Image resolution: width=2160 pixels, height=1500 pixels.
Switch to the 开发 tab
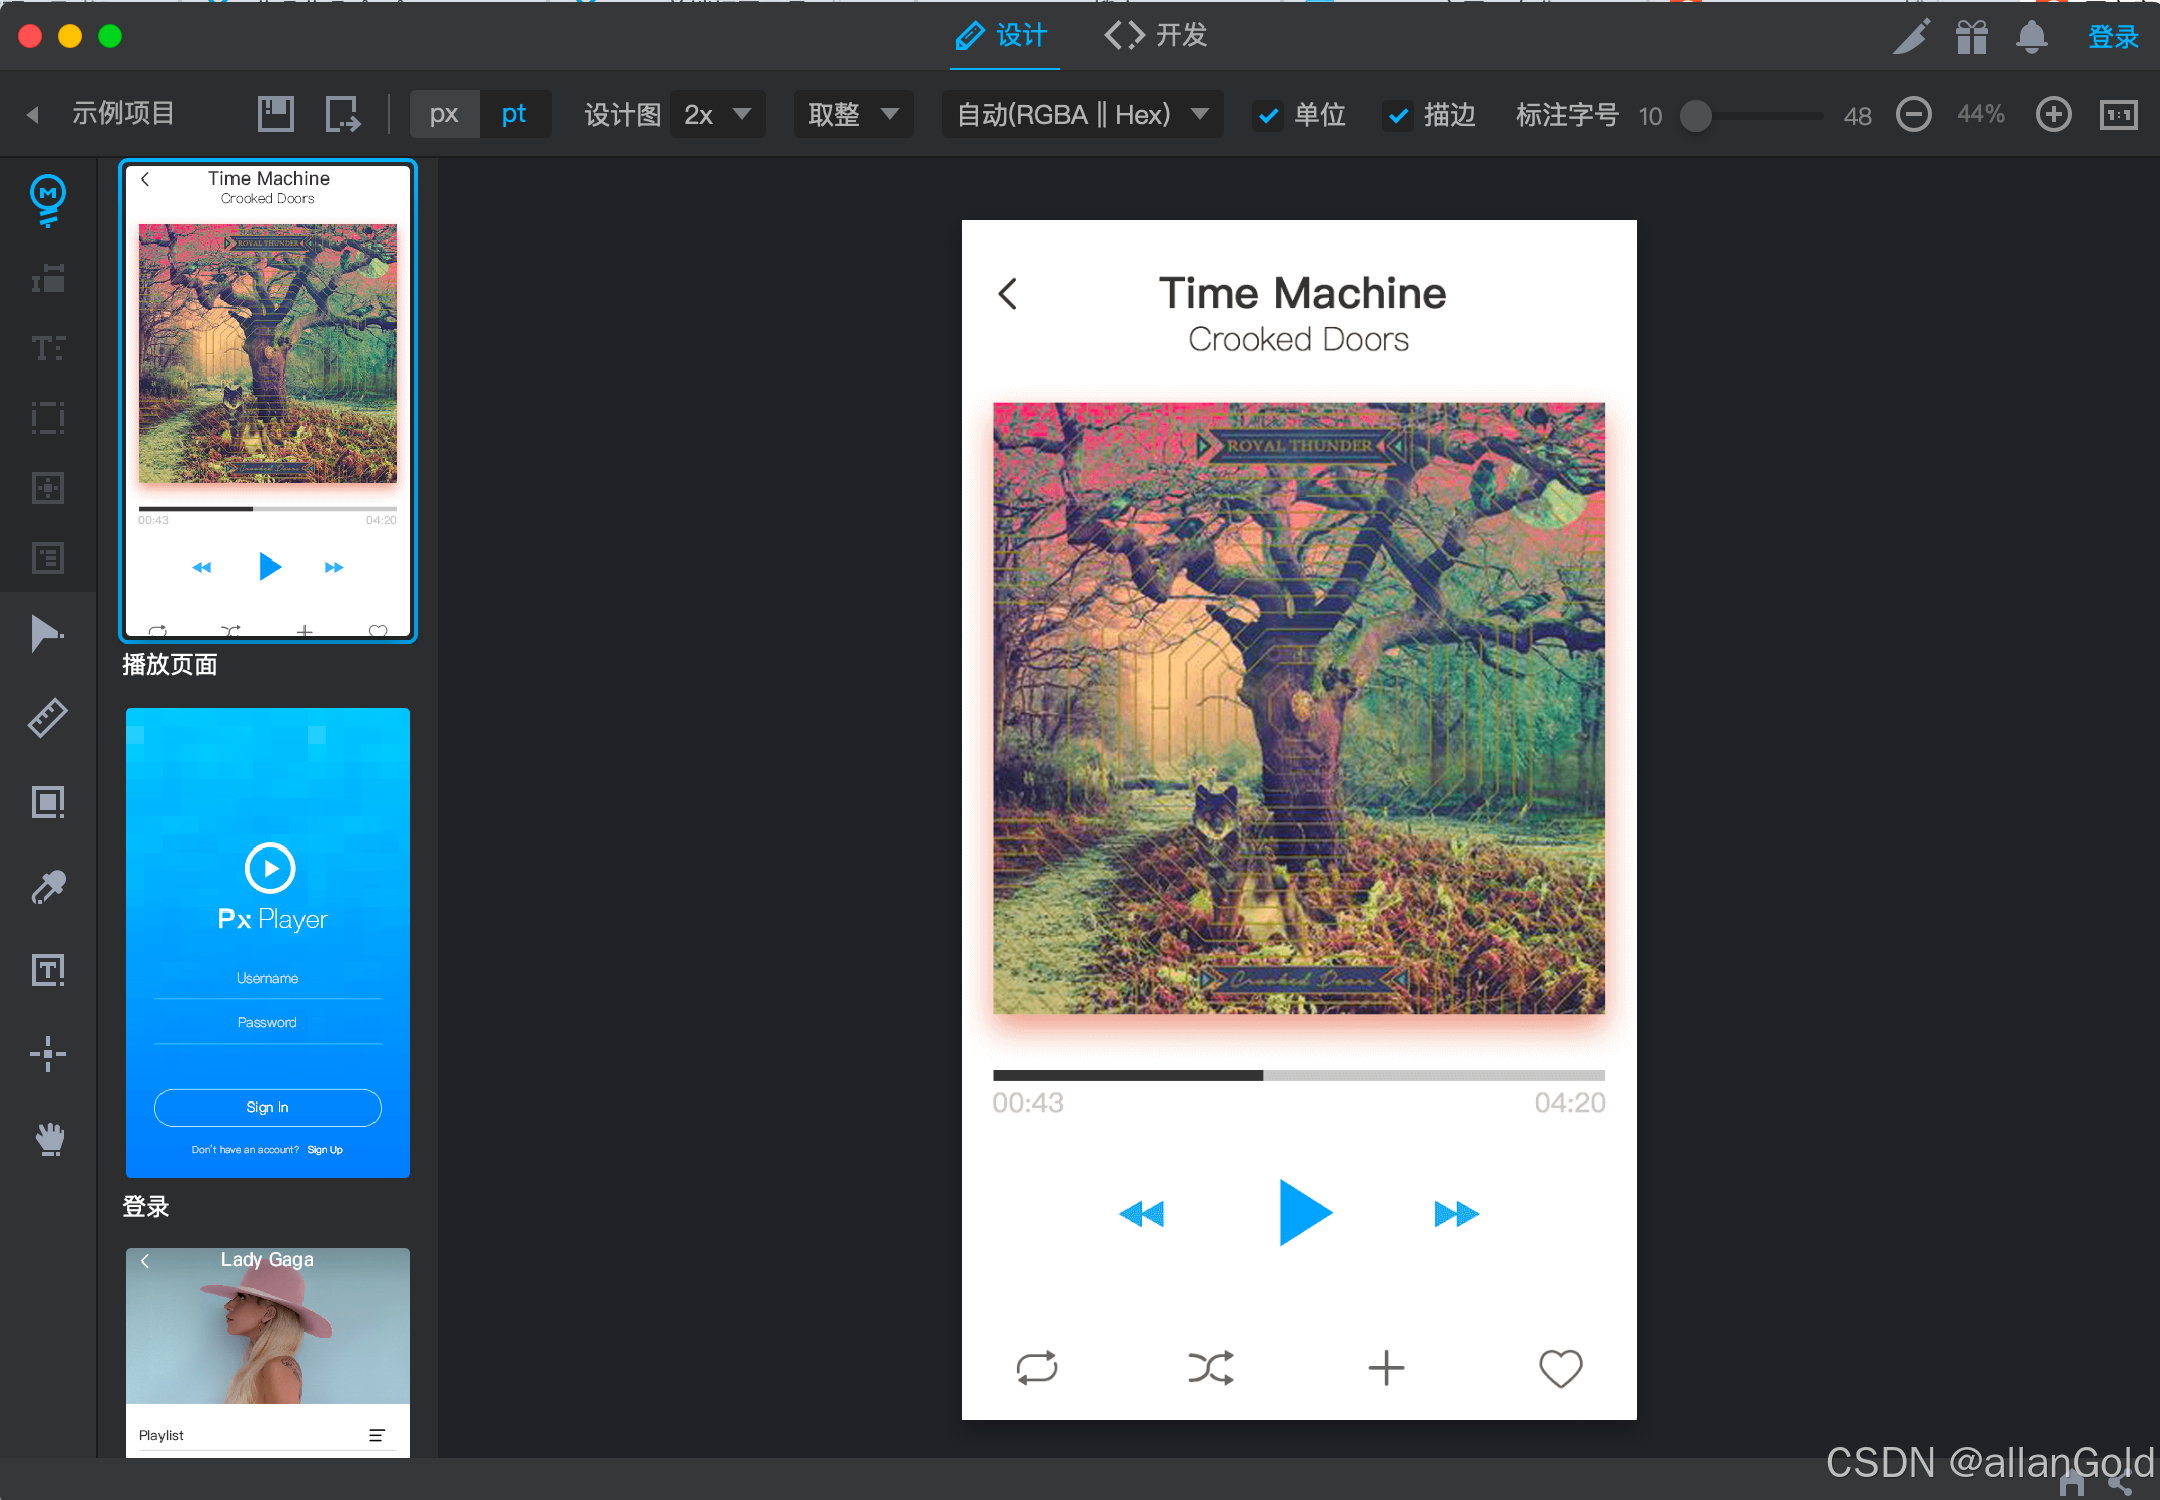point(1156,36)
